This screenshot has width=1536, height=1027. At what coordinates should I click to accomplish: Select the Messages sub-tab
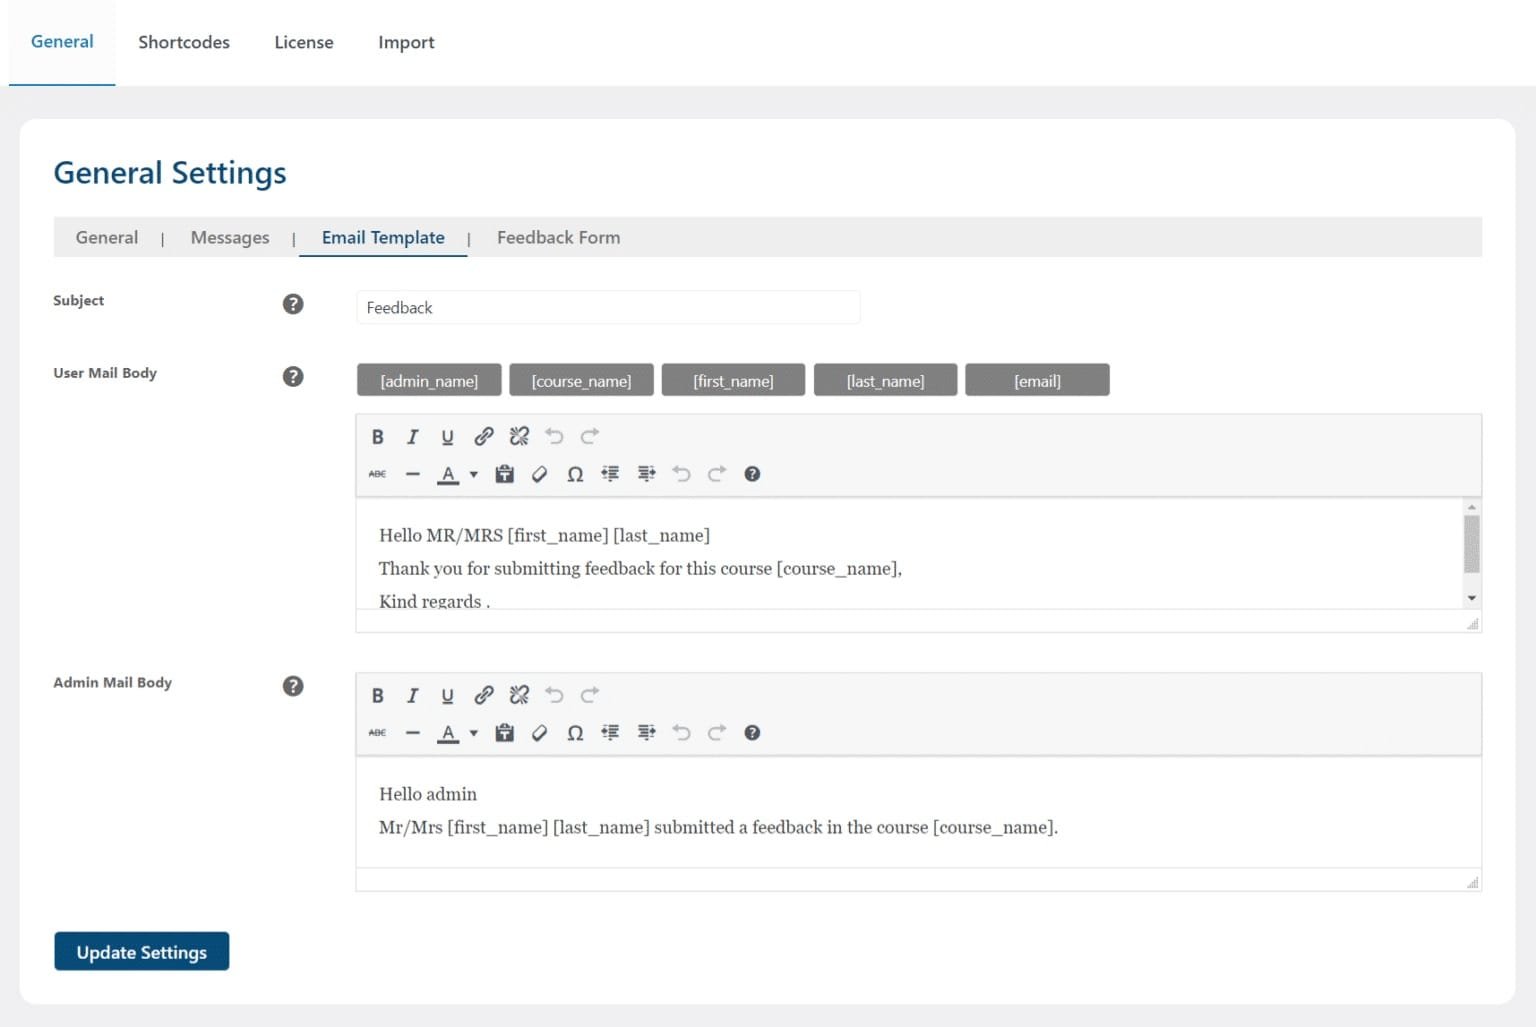[x=230, y=237]
